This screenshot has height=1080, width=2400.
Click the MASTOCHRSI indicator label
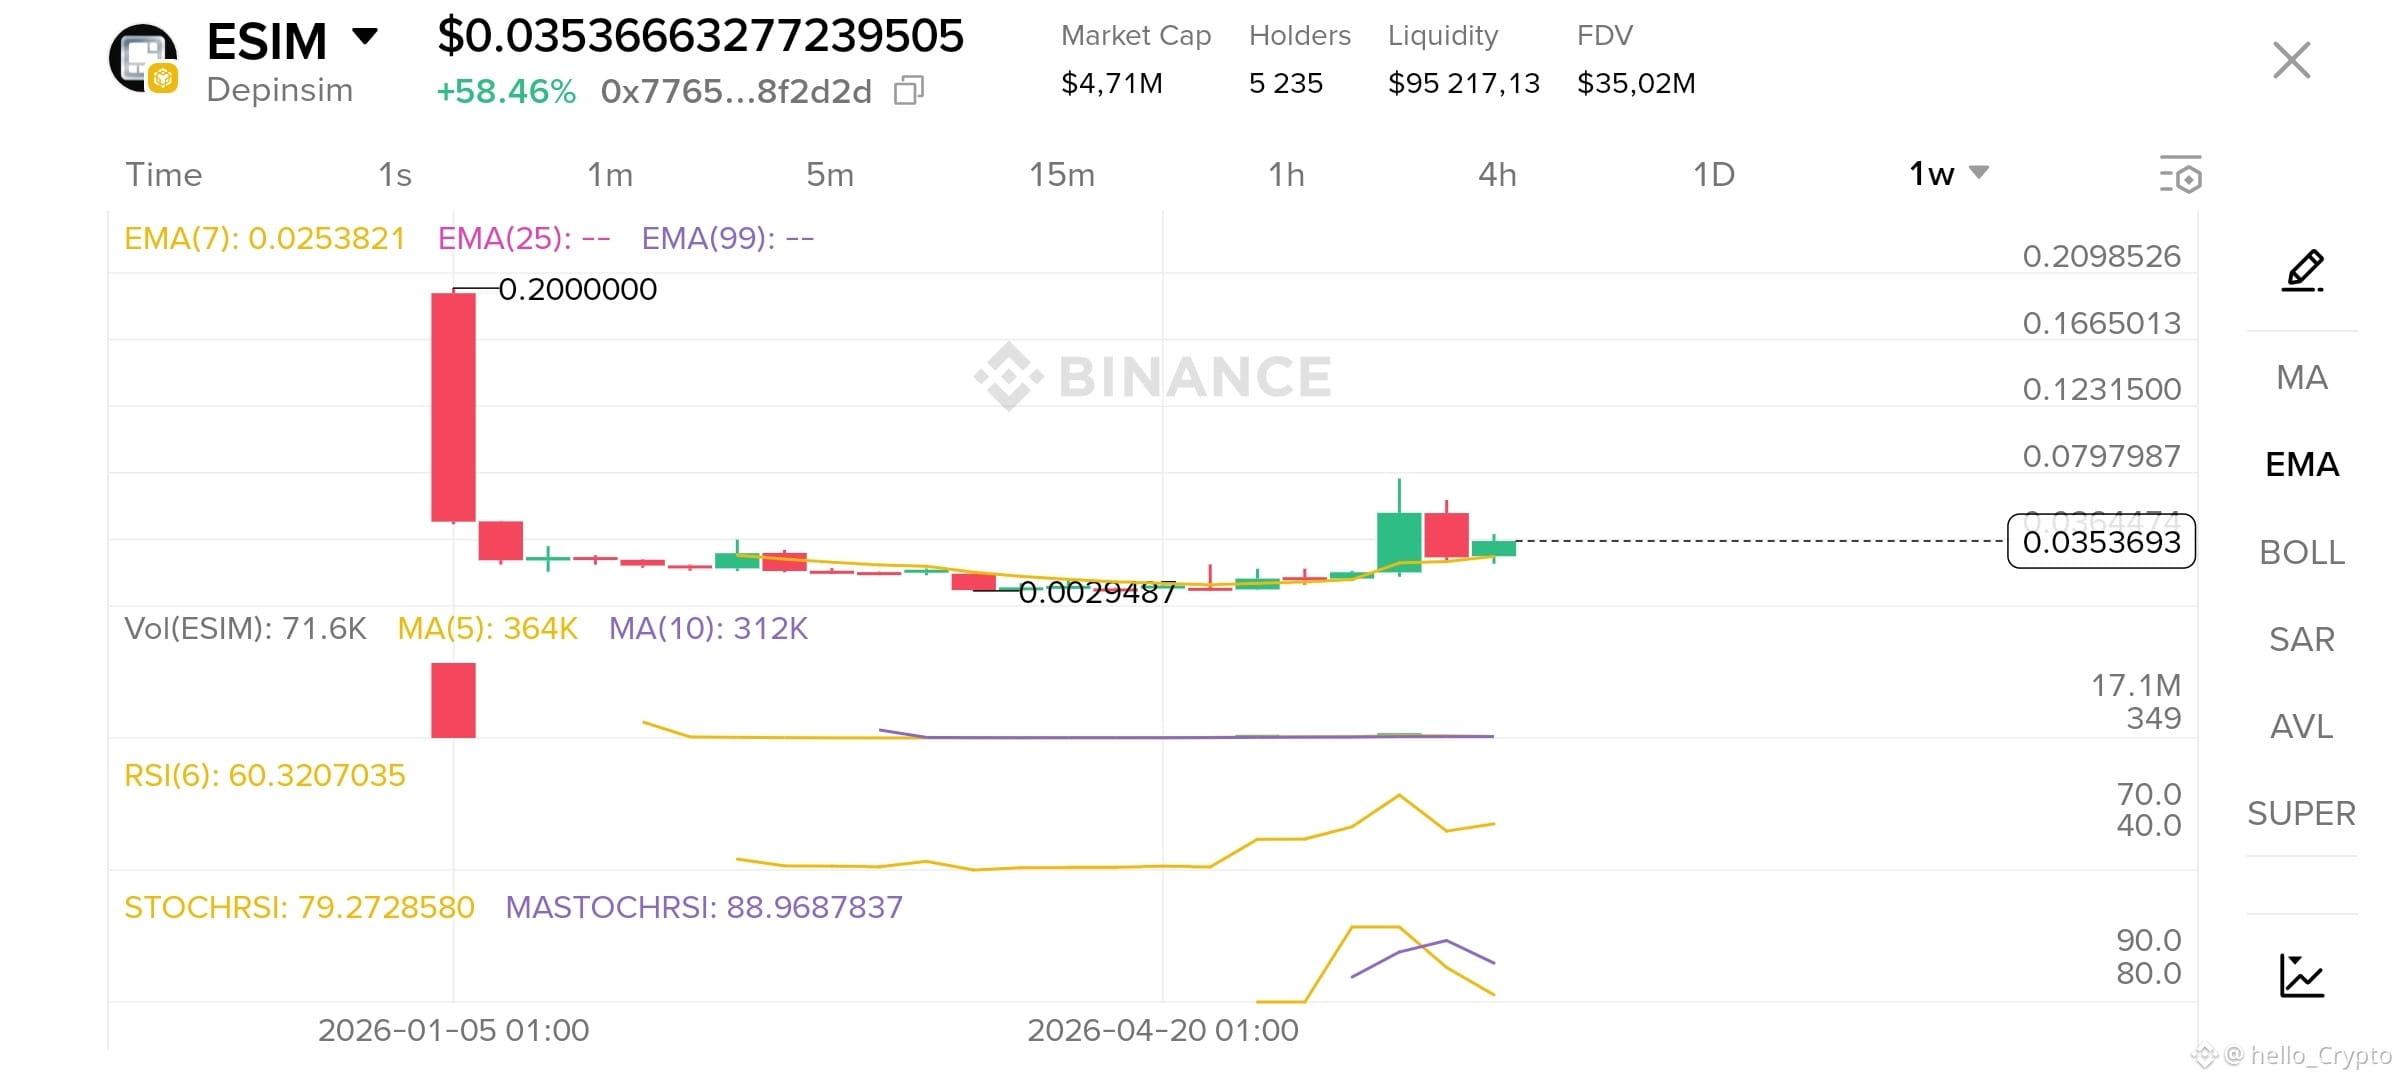(x=704, y=908)
